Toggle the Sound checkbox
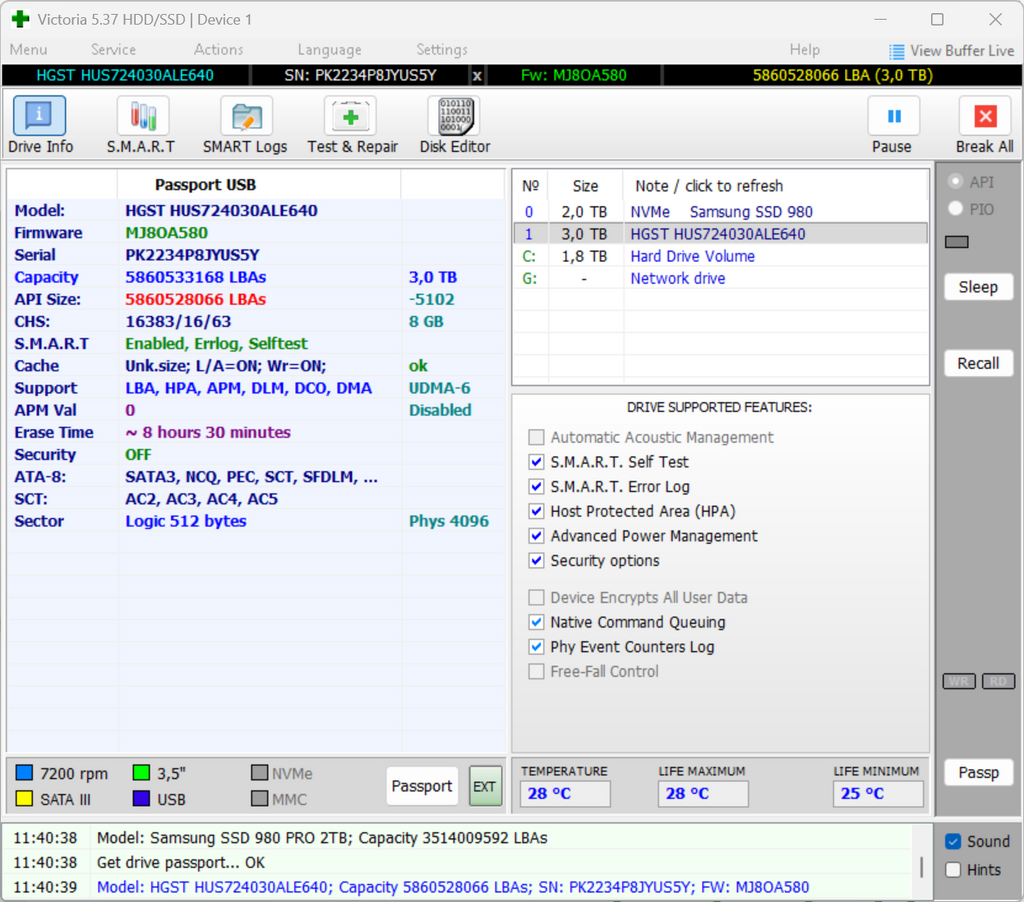The width and height of the screenshot is (1024, 902). [x=953, y=841]
